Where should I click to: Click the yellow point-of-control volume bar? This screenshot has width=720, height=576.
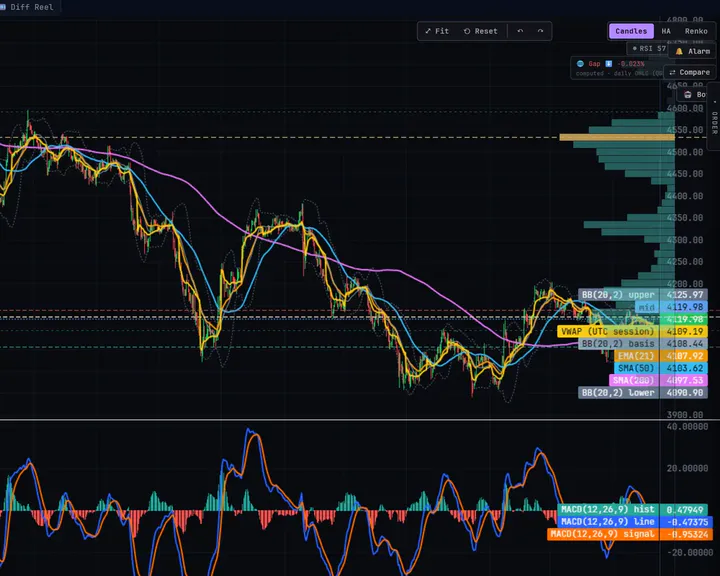click(x=617, y=137)
